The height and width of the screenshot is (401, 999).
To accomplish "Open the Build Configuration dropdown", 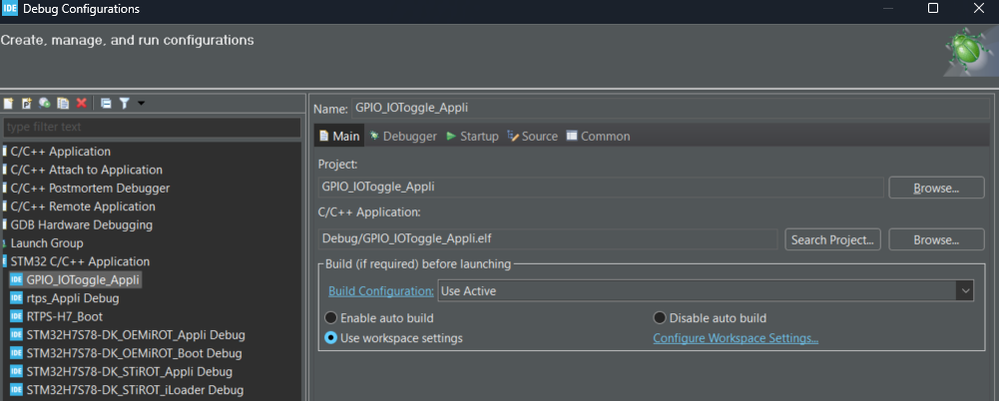I will (x=705, y=291).
